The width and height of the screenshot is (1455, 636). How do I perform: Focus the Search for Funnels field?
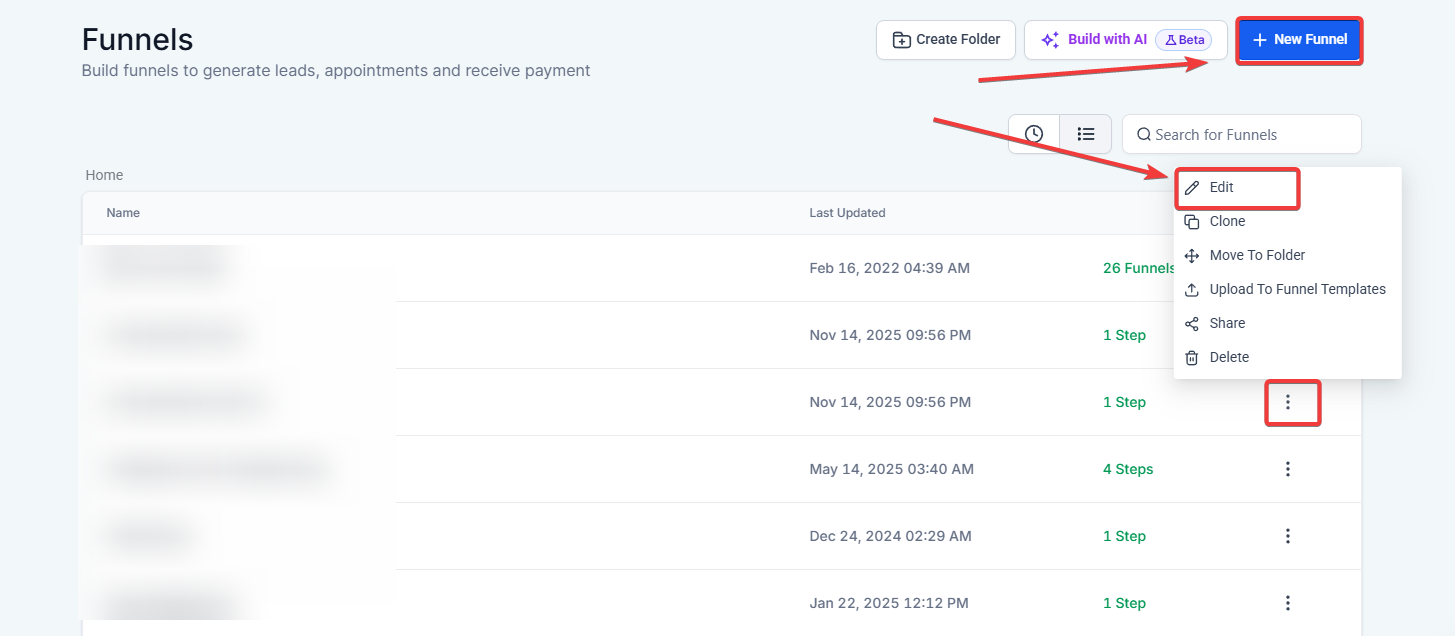tap(1250, 135)
